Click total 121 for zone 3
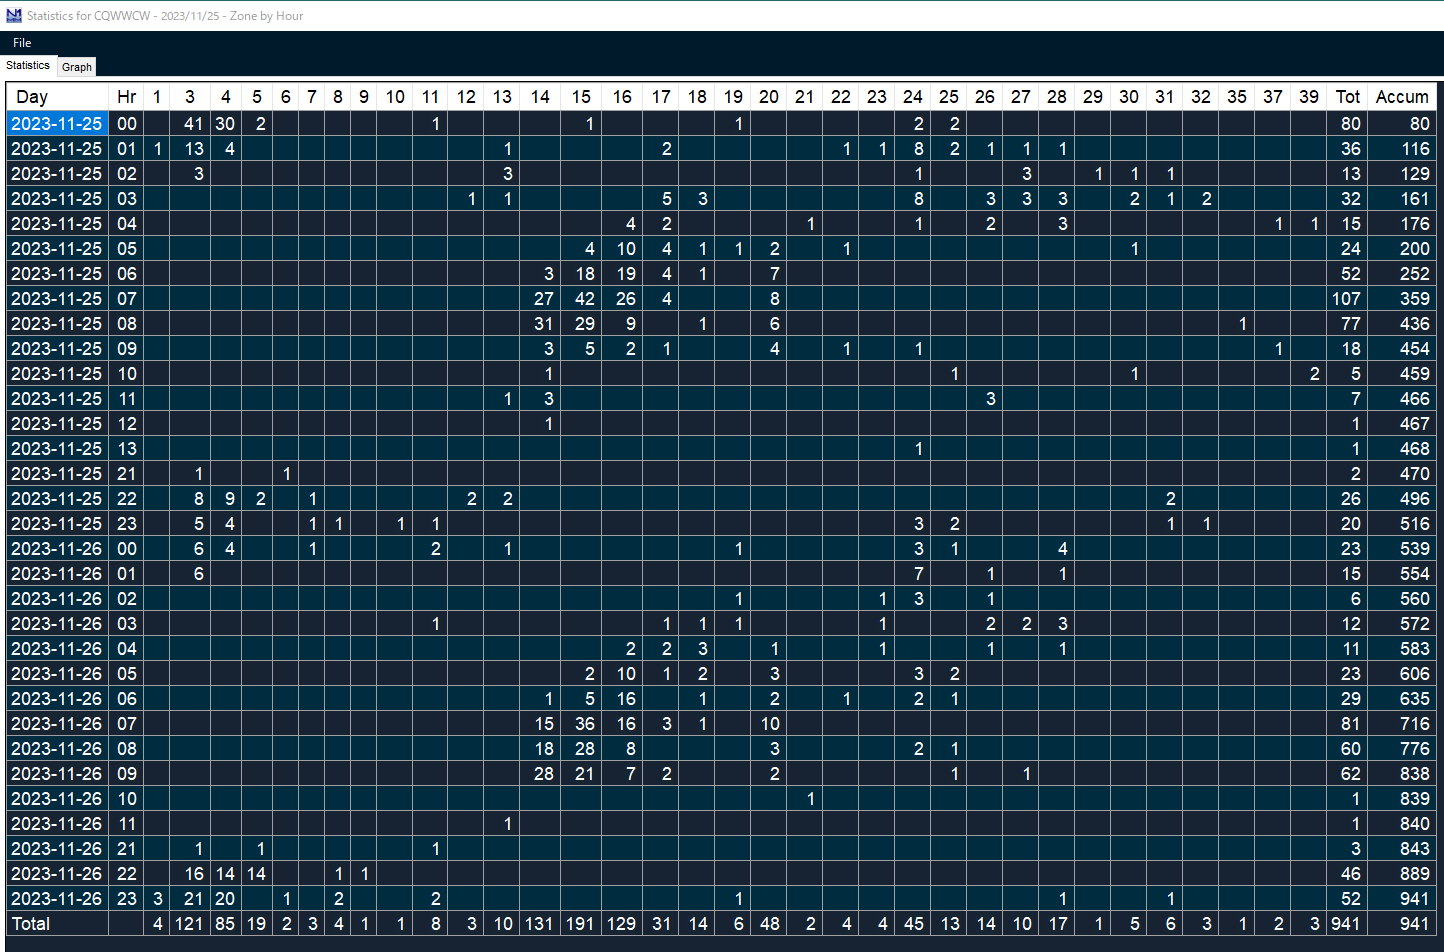 [x=190, y=924]
